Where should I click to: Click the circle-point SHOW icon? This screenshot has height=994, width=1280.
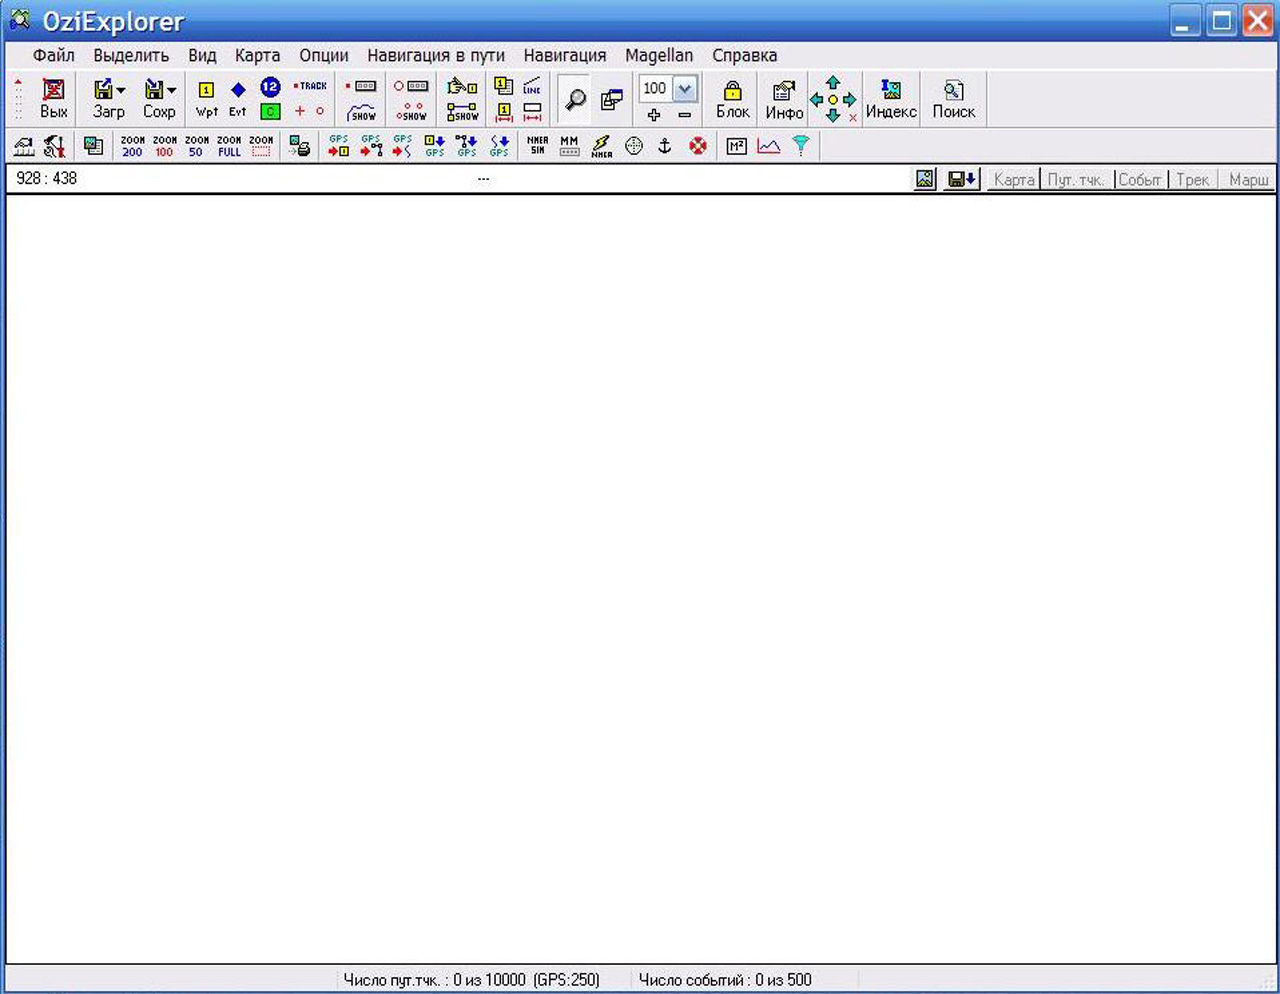tap(411, 112)
